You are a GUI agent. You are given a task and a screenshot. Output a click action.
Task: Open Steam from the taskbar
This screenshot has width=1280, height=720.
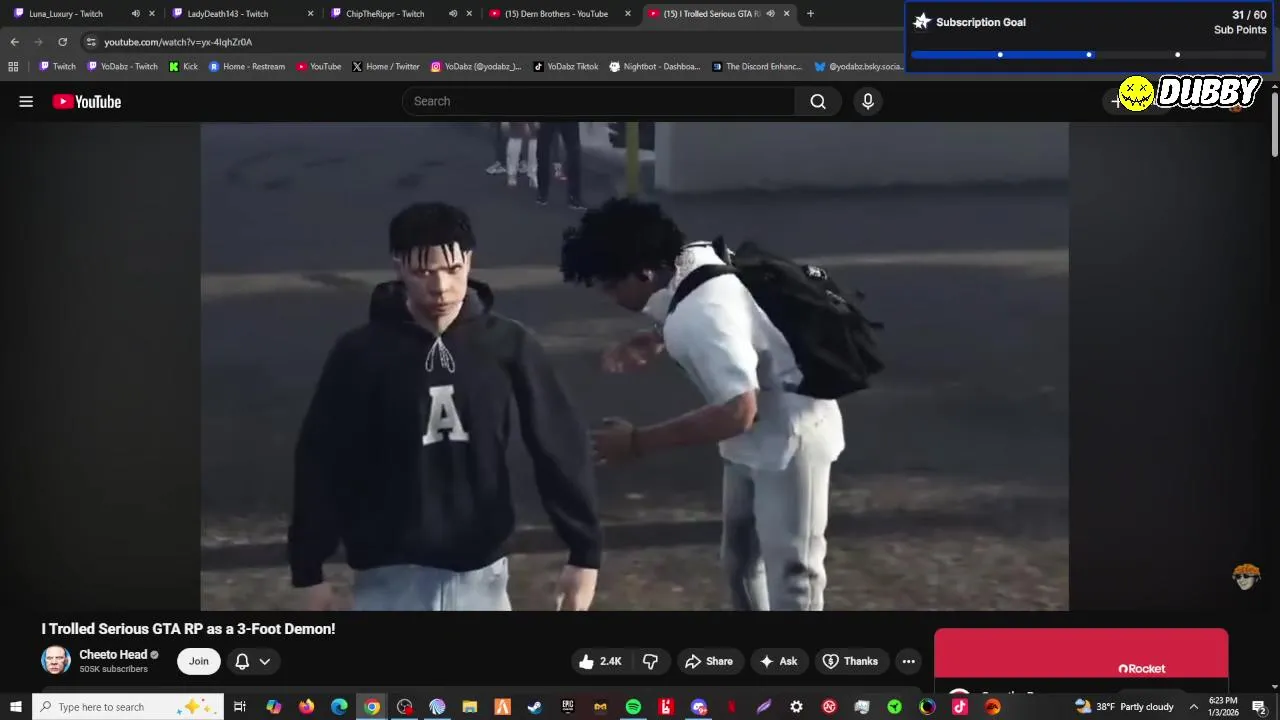535,707
